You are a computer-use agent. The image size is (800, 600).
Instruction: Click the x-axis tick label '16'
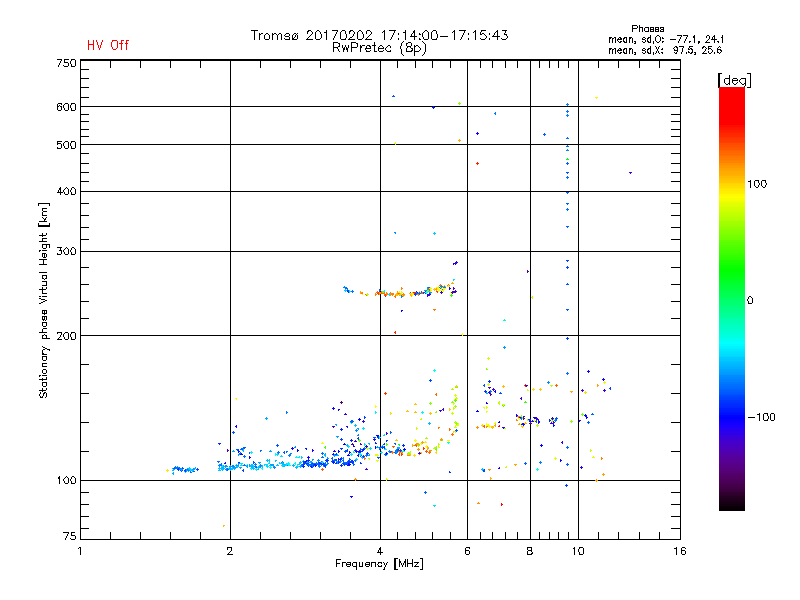680,551
